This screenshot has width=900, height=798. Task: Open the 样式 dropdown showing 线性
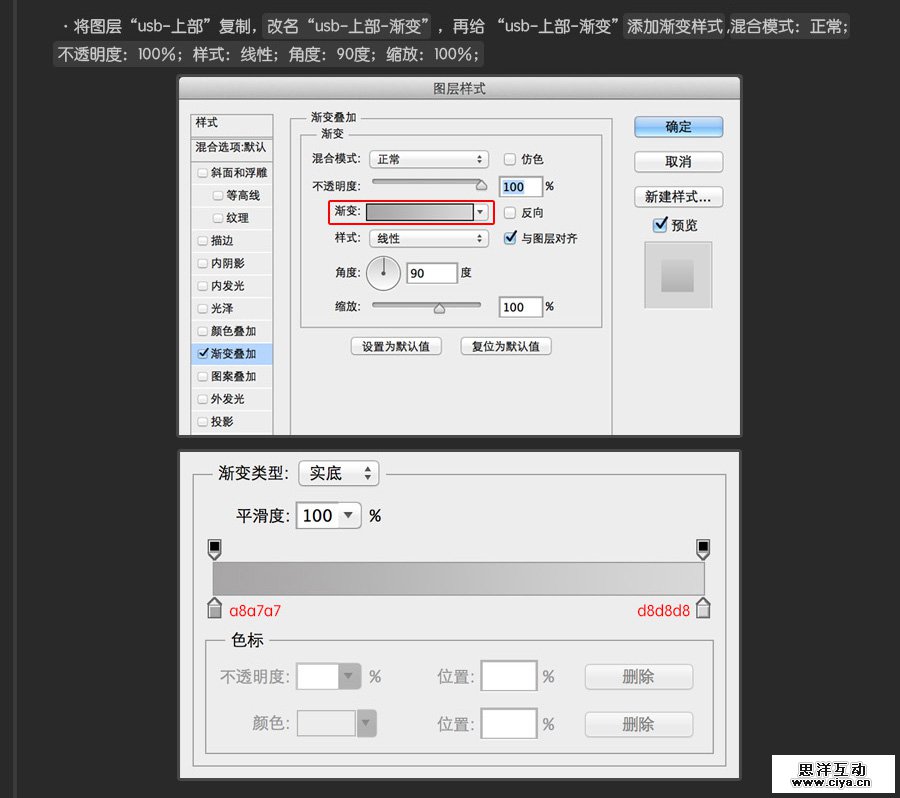click(428, 238)
